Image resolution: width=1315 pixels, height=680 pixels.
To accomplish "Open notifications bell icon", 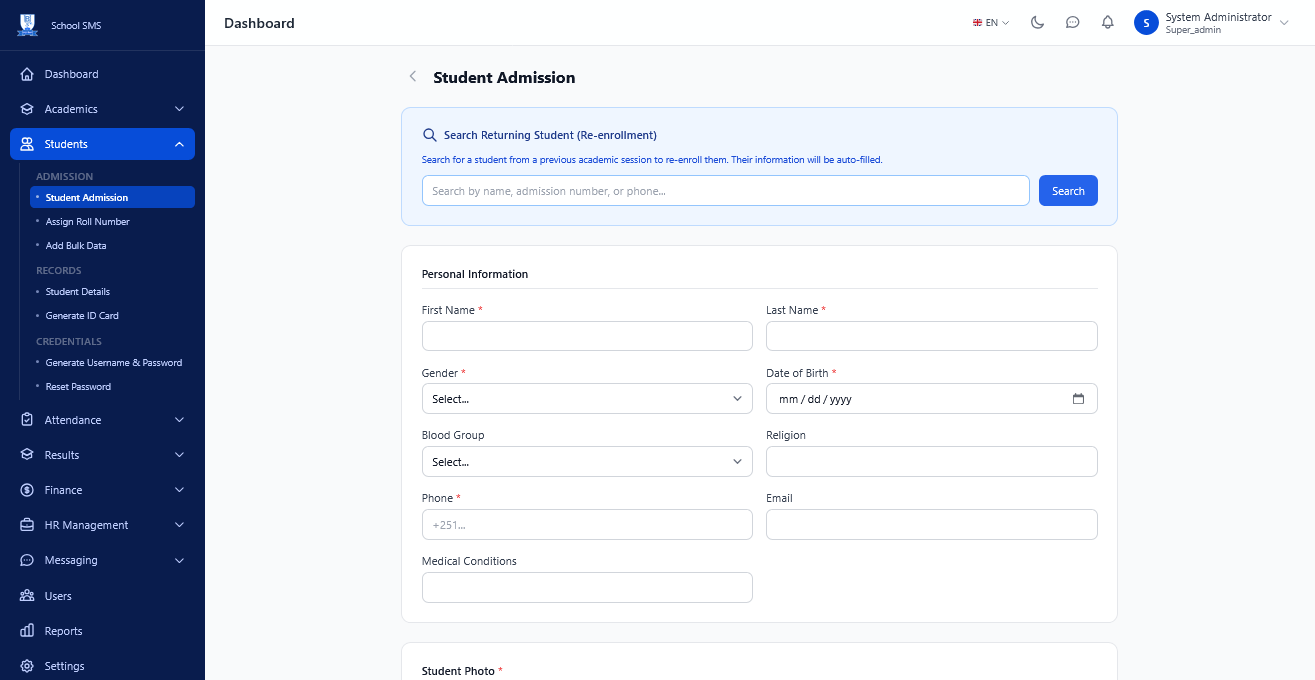I will [x=1107, y=22].
